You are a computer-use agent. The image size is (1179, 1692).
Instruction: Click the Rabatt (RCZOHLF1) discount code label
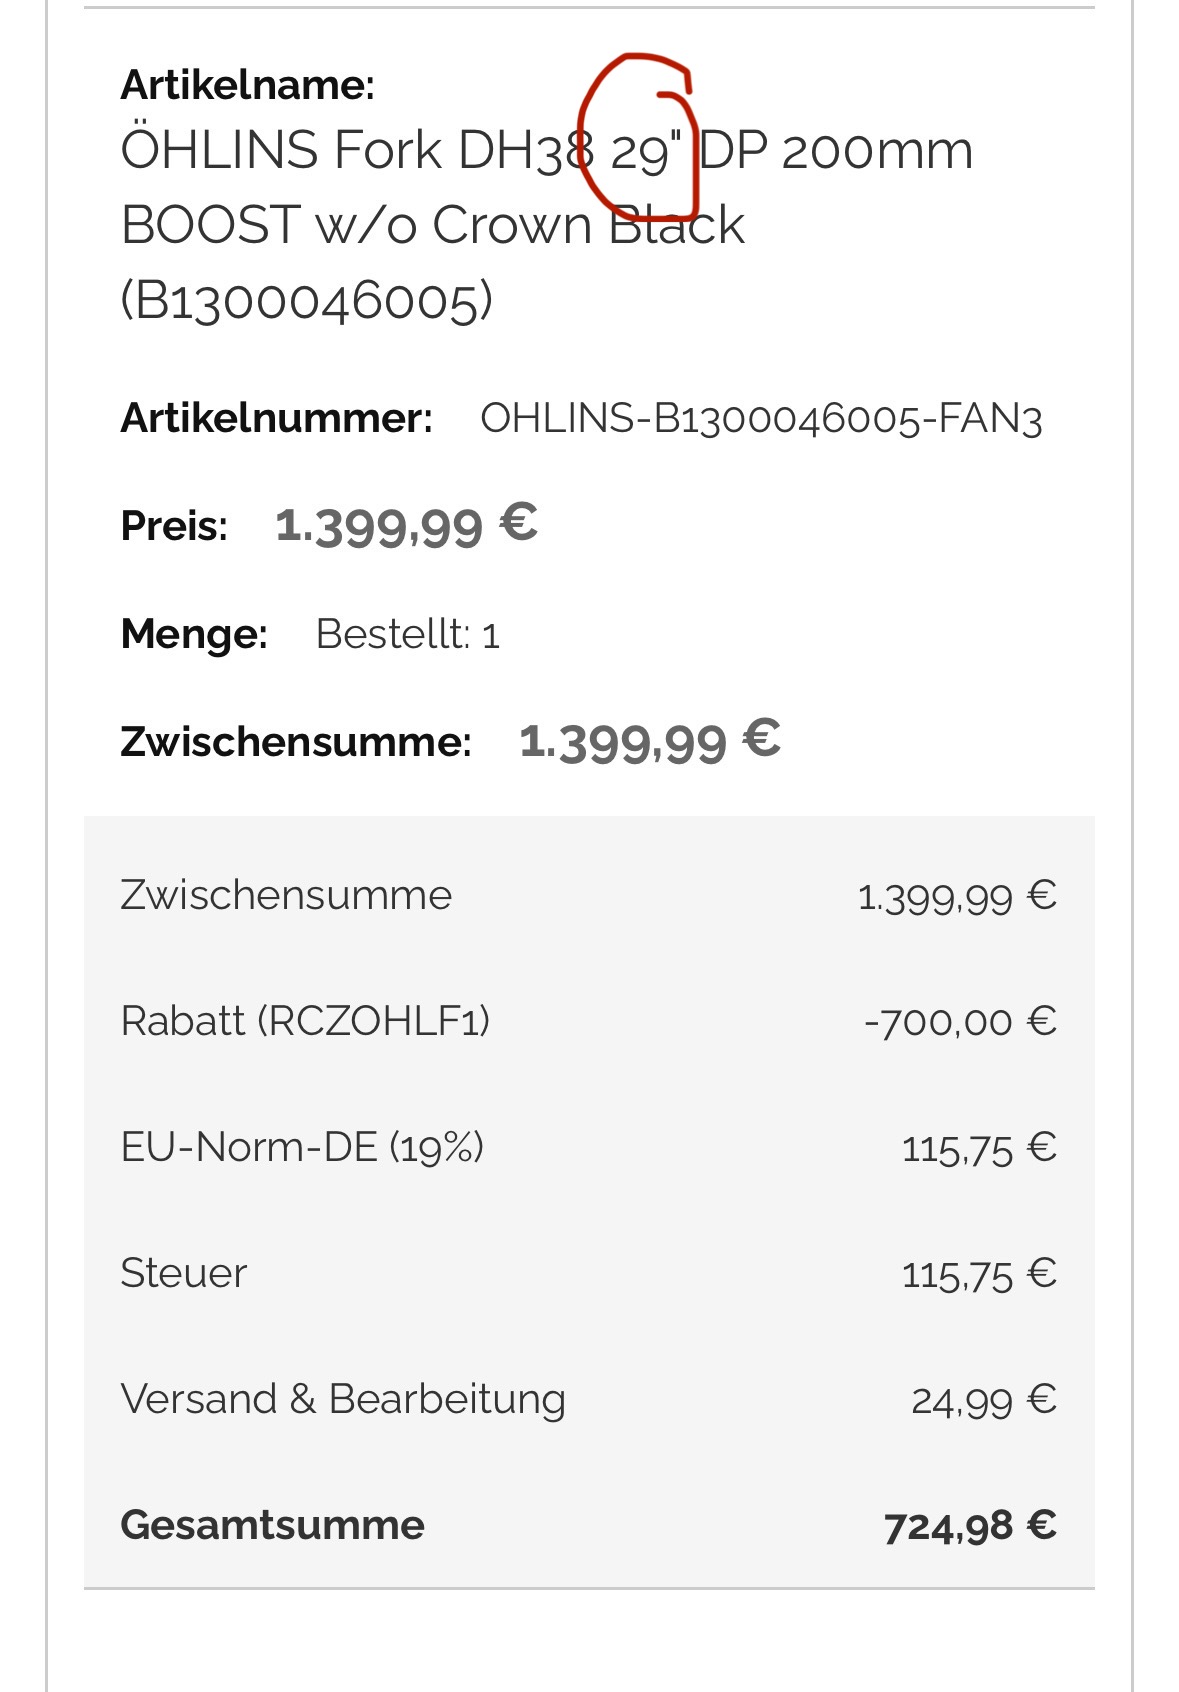(305, 1021)
